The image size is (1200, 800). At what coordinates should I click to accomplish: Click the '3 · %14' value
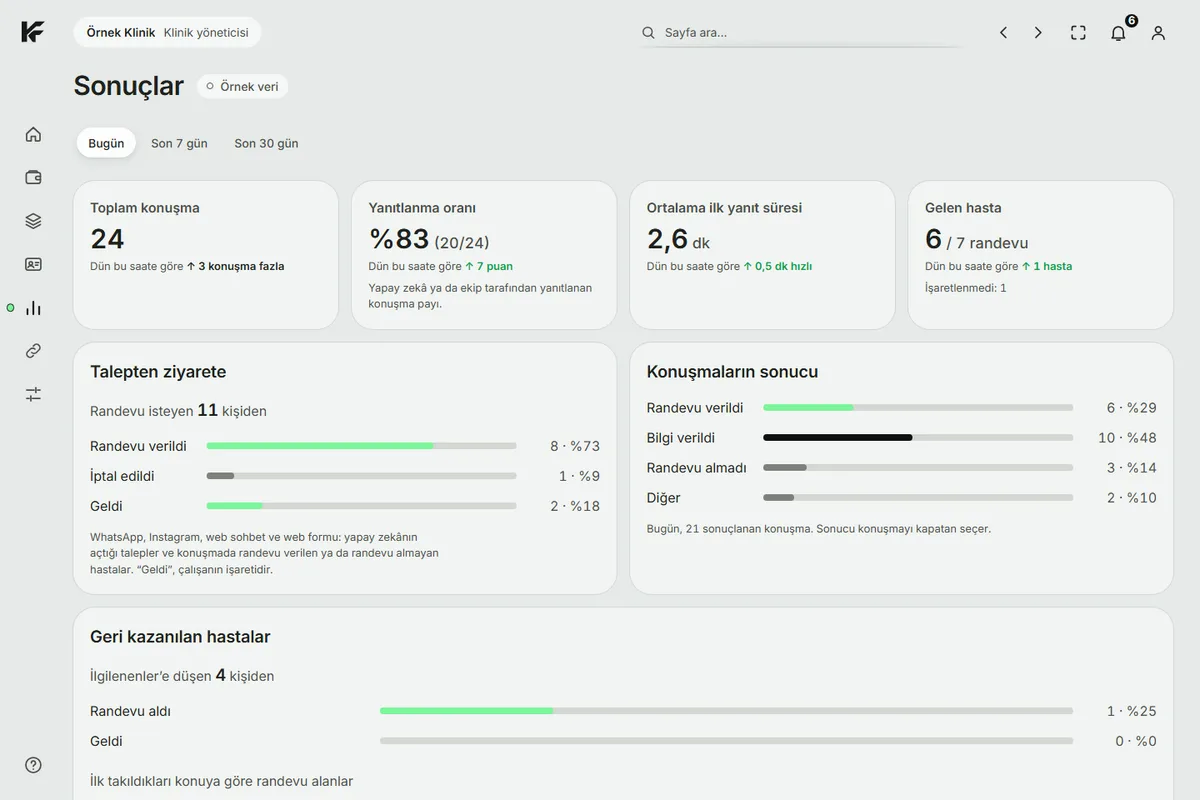[1131, 468]
